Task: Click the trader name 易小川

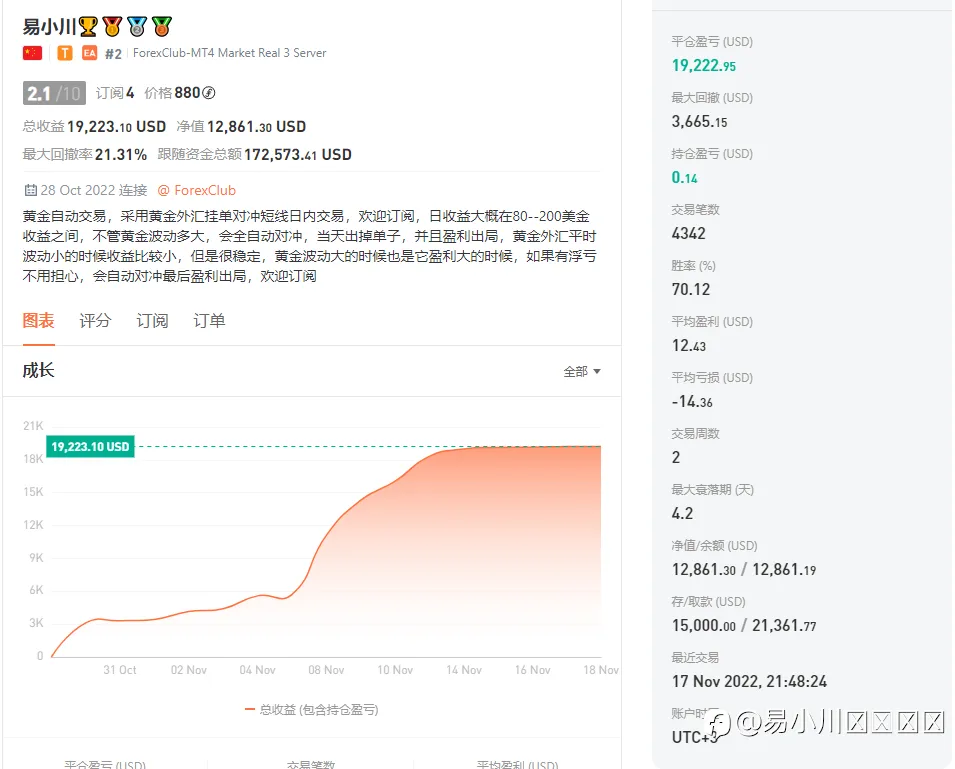Action: [x=49, y=26]
